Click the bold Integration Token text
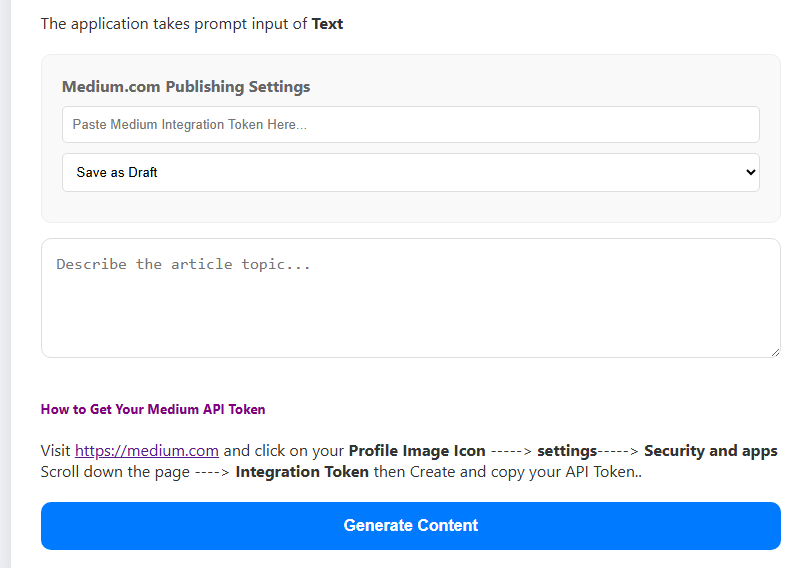 [302, 472]
